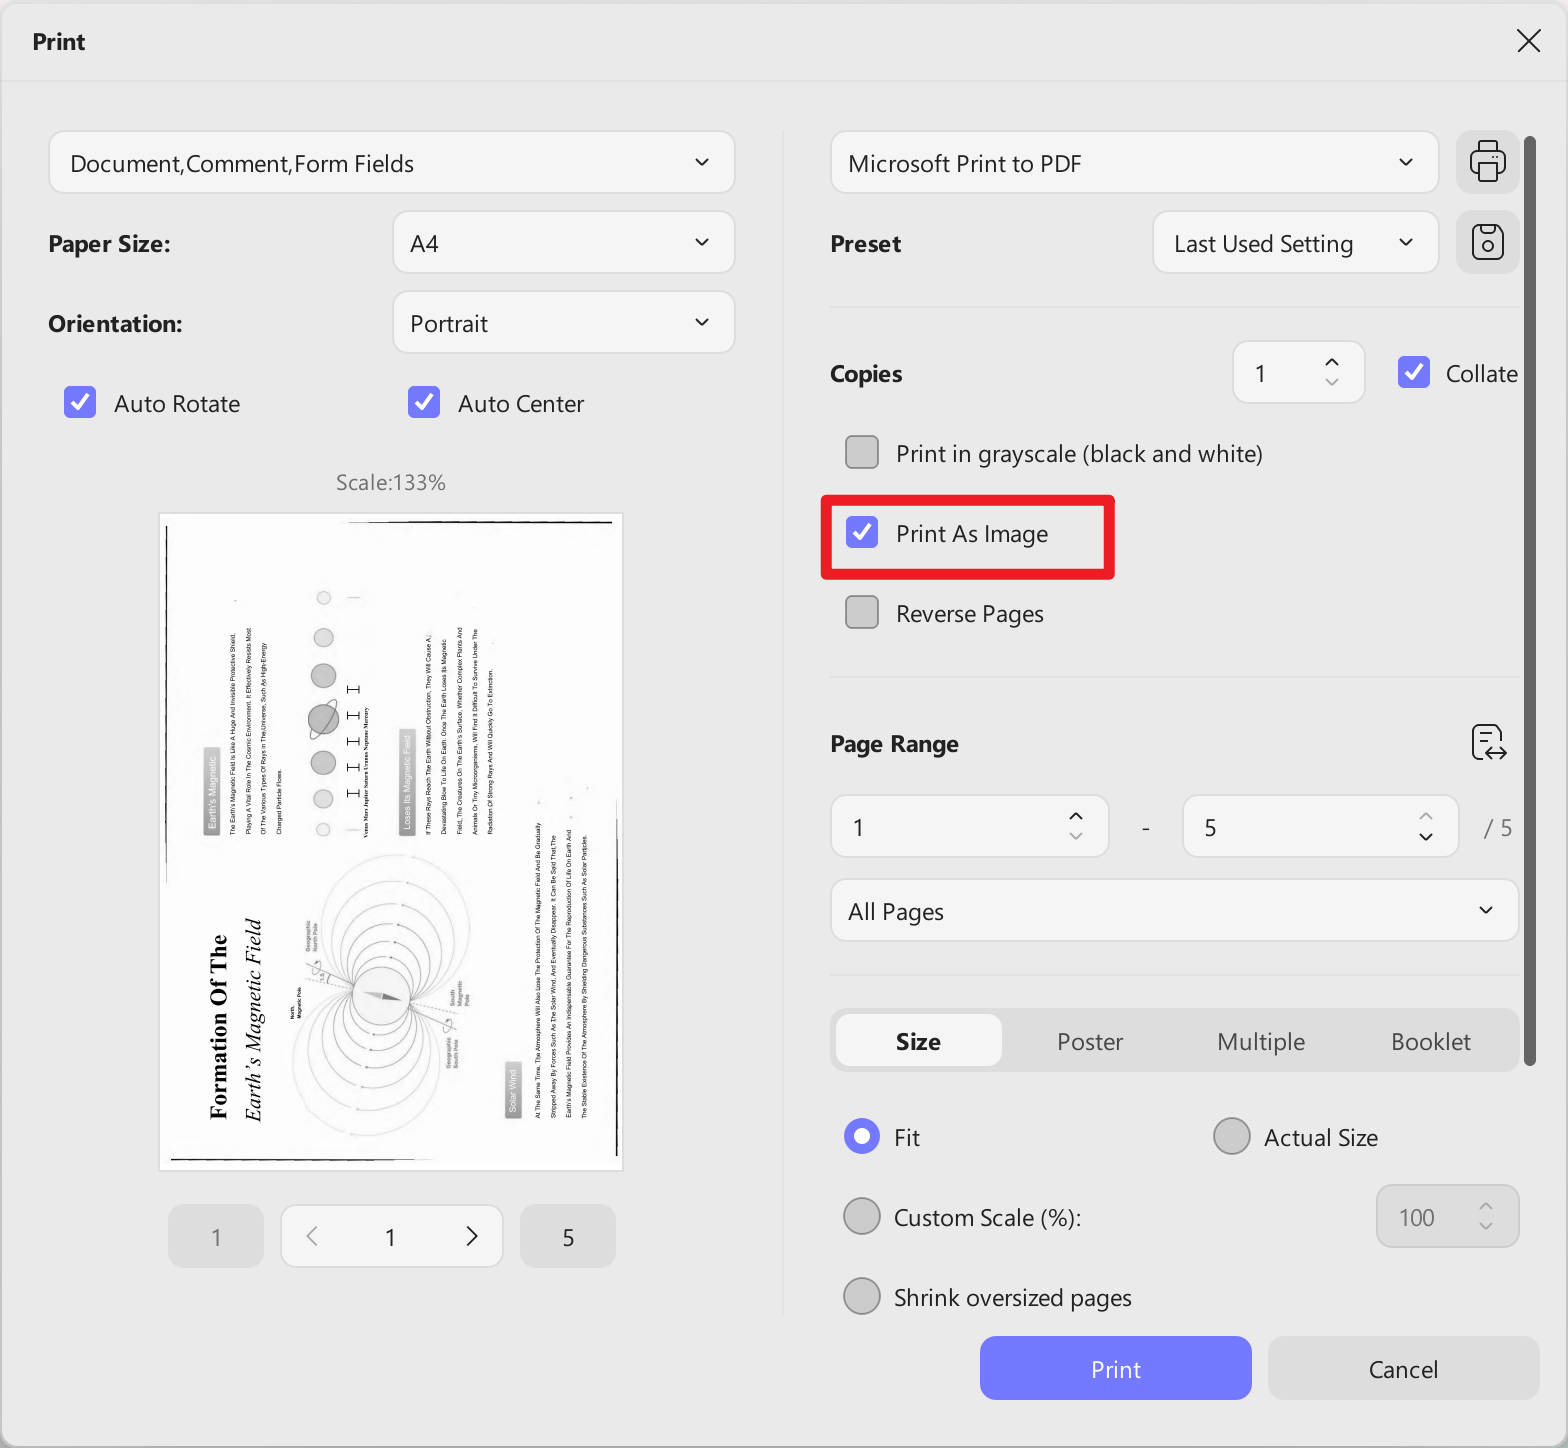Click the swap page range icon

point(1488,743)
